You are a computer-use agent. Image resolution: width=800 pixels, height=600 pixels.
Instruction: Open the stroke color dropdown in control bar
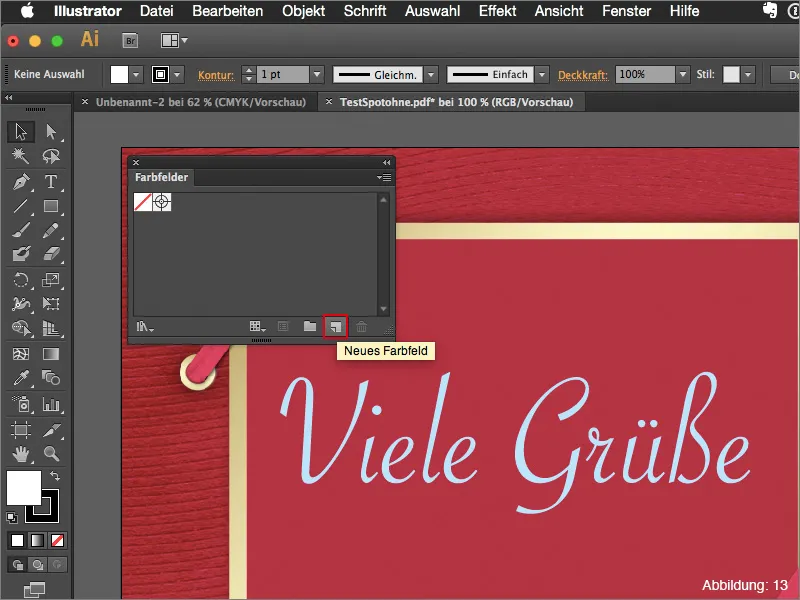pos(177,74)
